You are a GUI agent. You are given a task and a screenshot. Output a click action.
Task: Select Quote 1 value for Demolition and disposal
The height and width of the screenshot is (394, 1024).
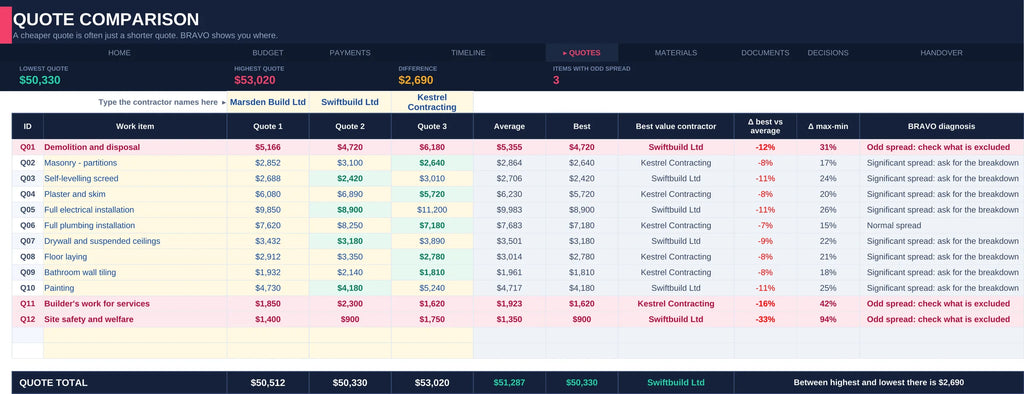click(x=268, y=147)
